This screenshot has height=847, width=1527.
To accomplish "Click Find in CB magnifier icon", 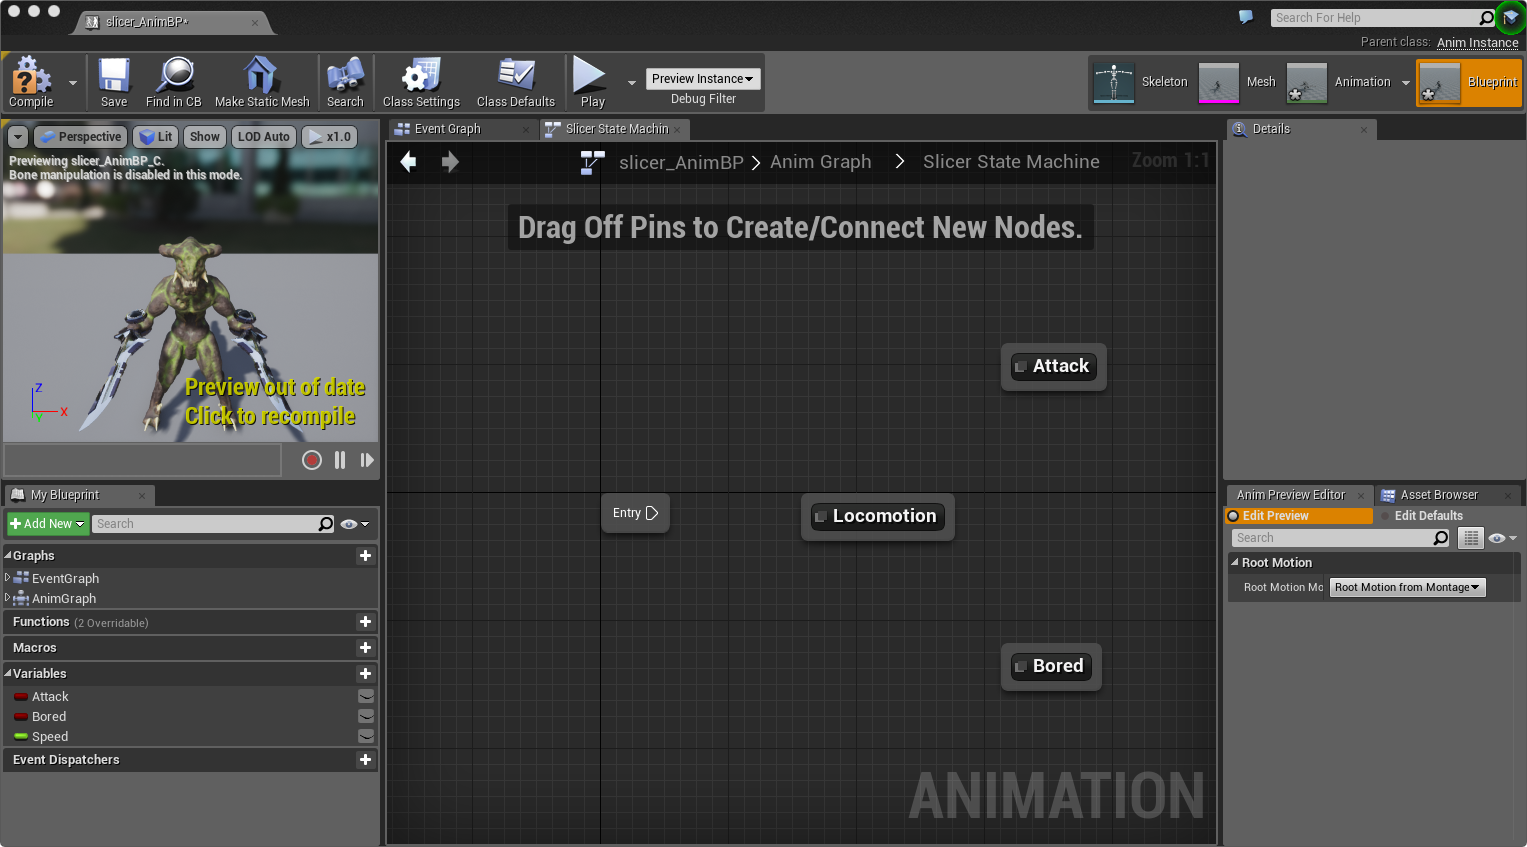I will pyautogui.click(x=174, y=76).
